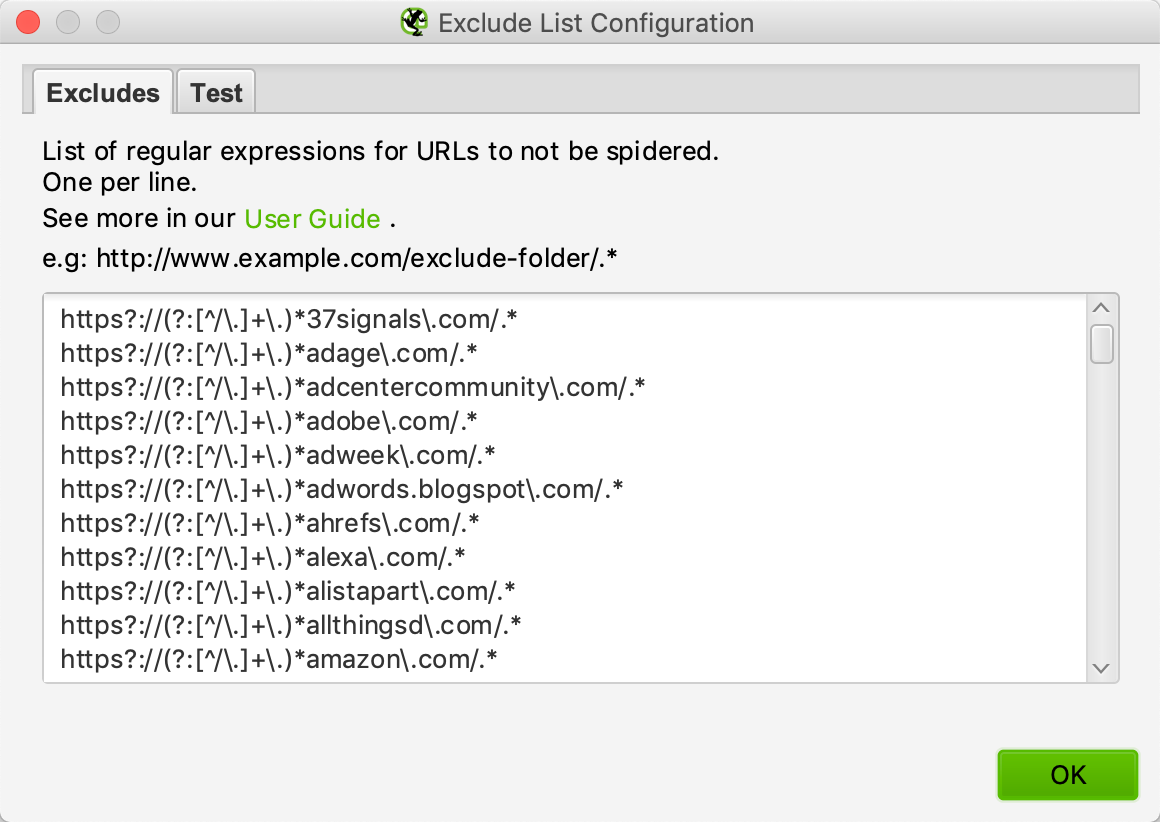Click the alistapart.com exclude line

tap(288, 592)
